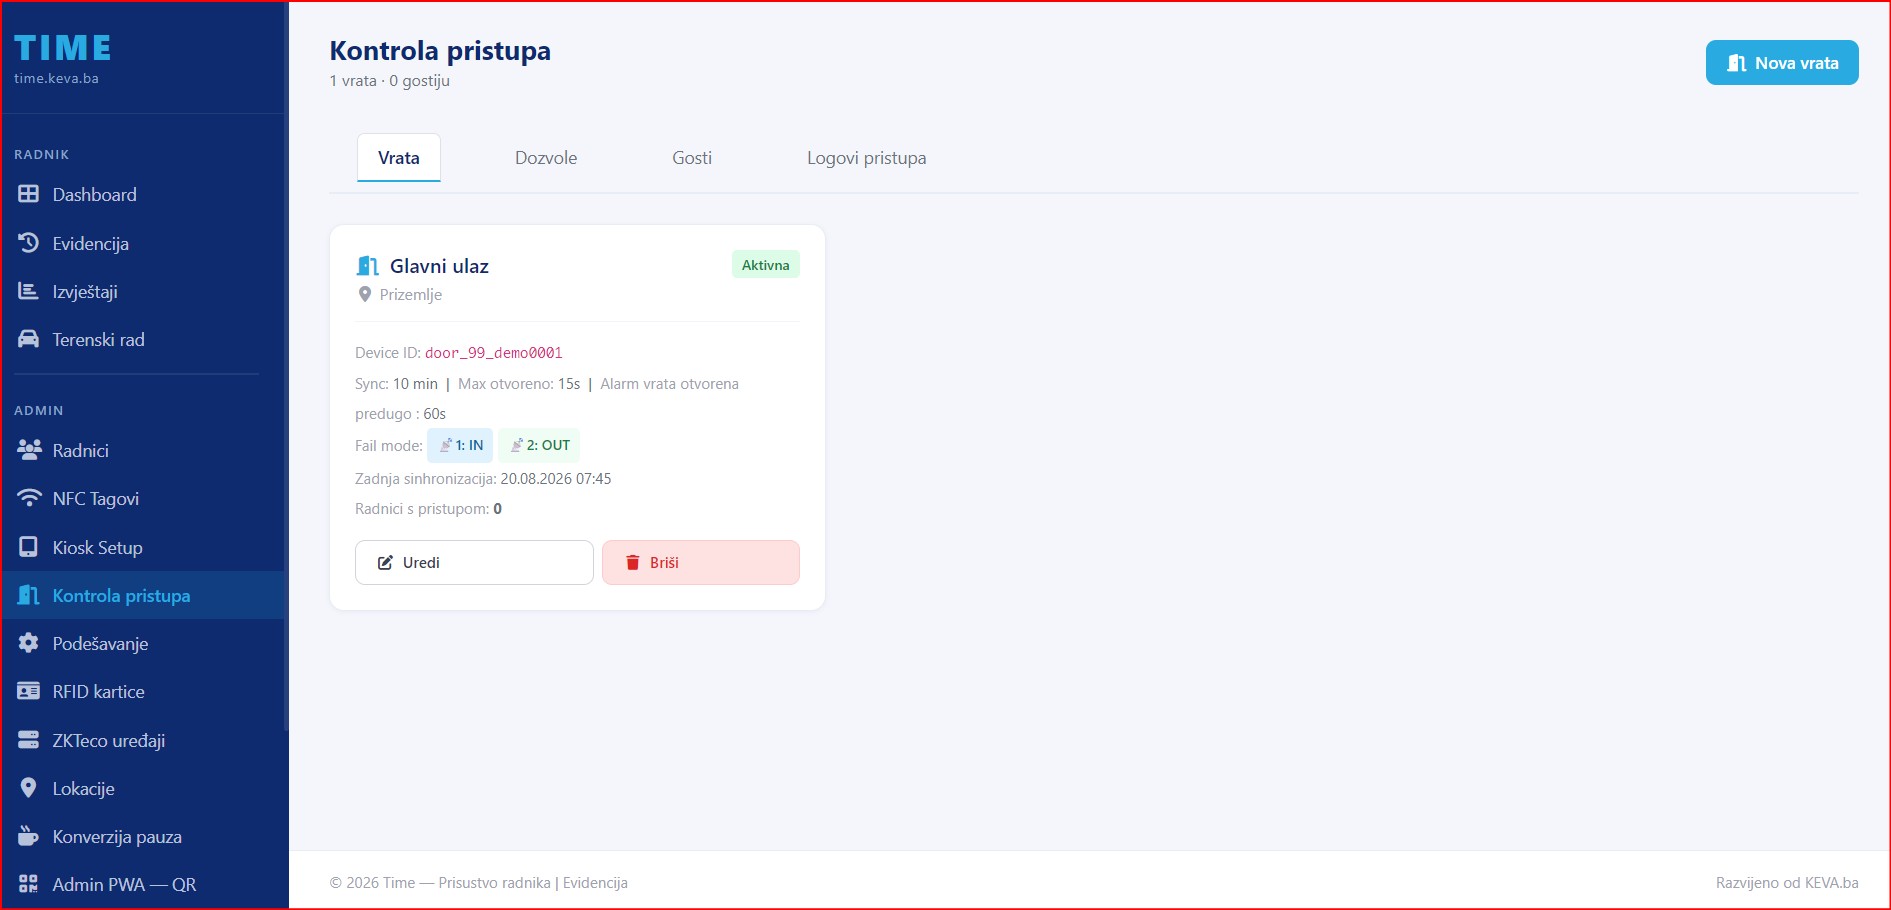Delete Glavni ulaz with Briši button
This screenshot has height=910, width=1891.
coord(701,562)
